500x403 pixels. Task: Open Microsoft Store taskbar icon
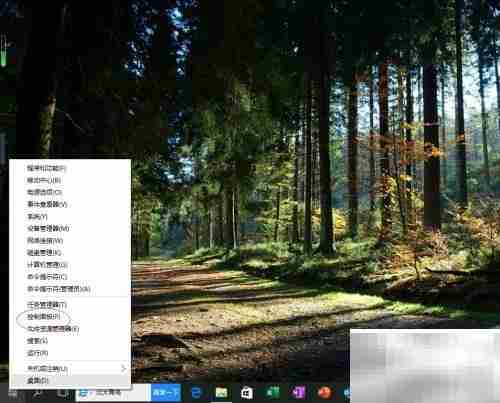tap(247, 393)
